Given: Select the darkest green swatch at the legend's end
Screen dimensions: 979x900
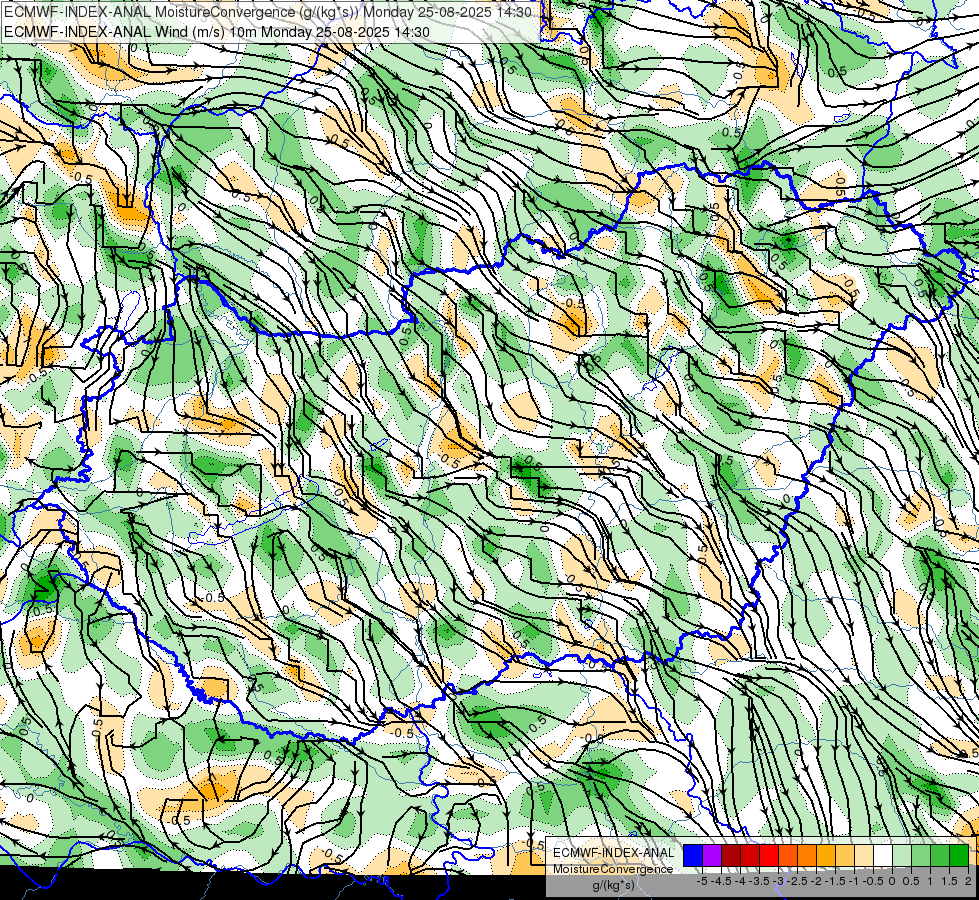Looking at the screenshot, I should (959, 856).
